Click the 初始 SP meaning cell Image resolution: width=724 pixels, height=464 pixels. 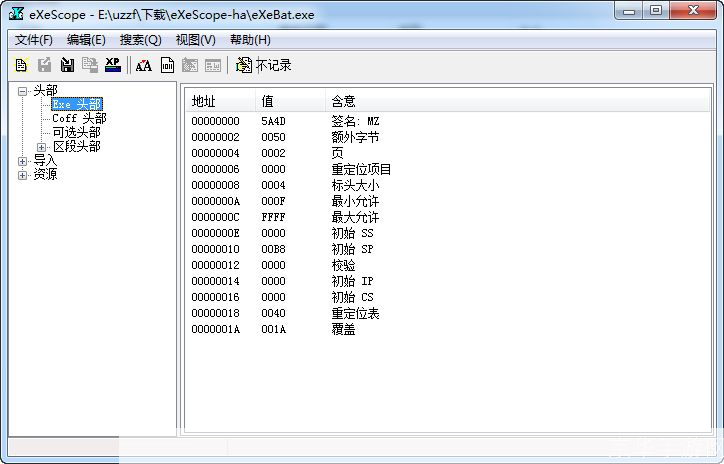coord(352,249)
